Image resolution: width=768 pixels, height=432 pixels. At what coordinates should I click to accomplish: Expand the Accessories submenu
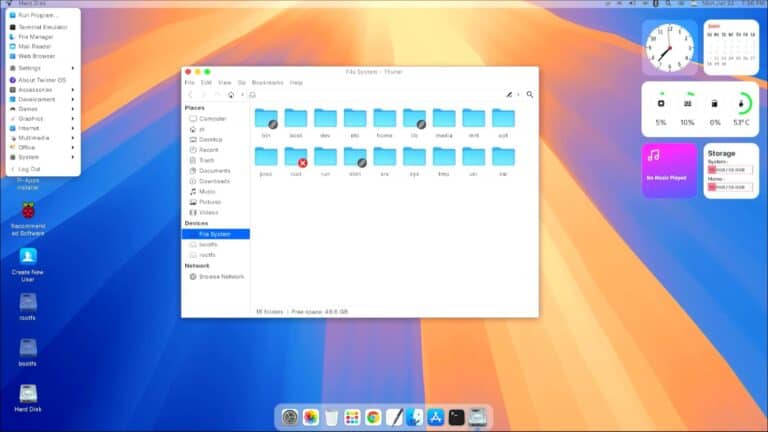43,90
